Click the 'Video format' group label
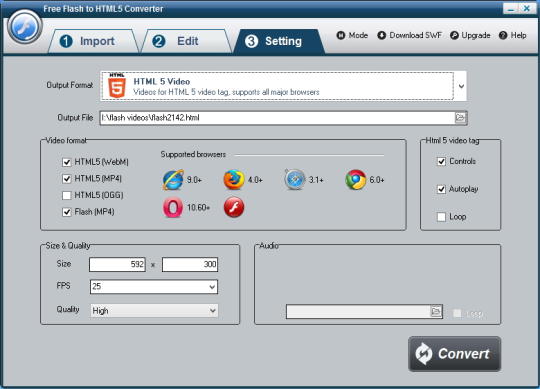The height and width of the screenshot is (389, 540). [66, 140]
